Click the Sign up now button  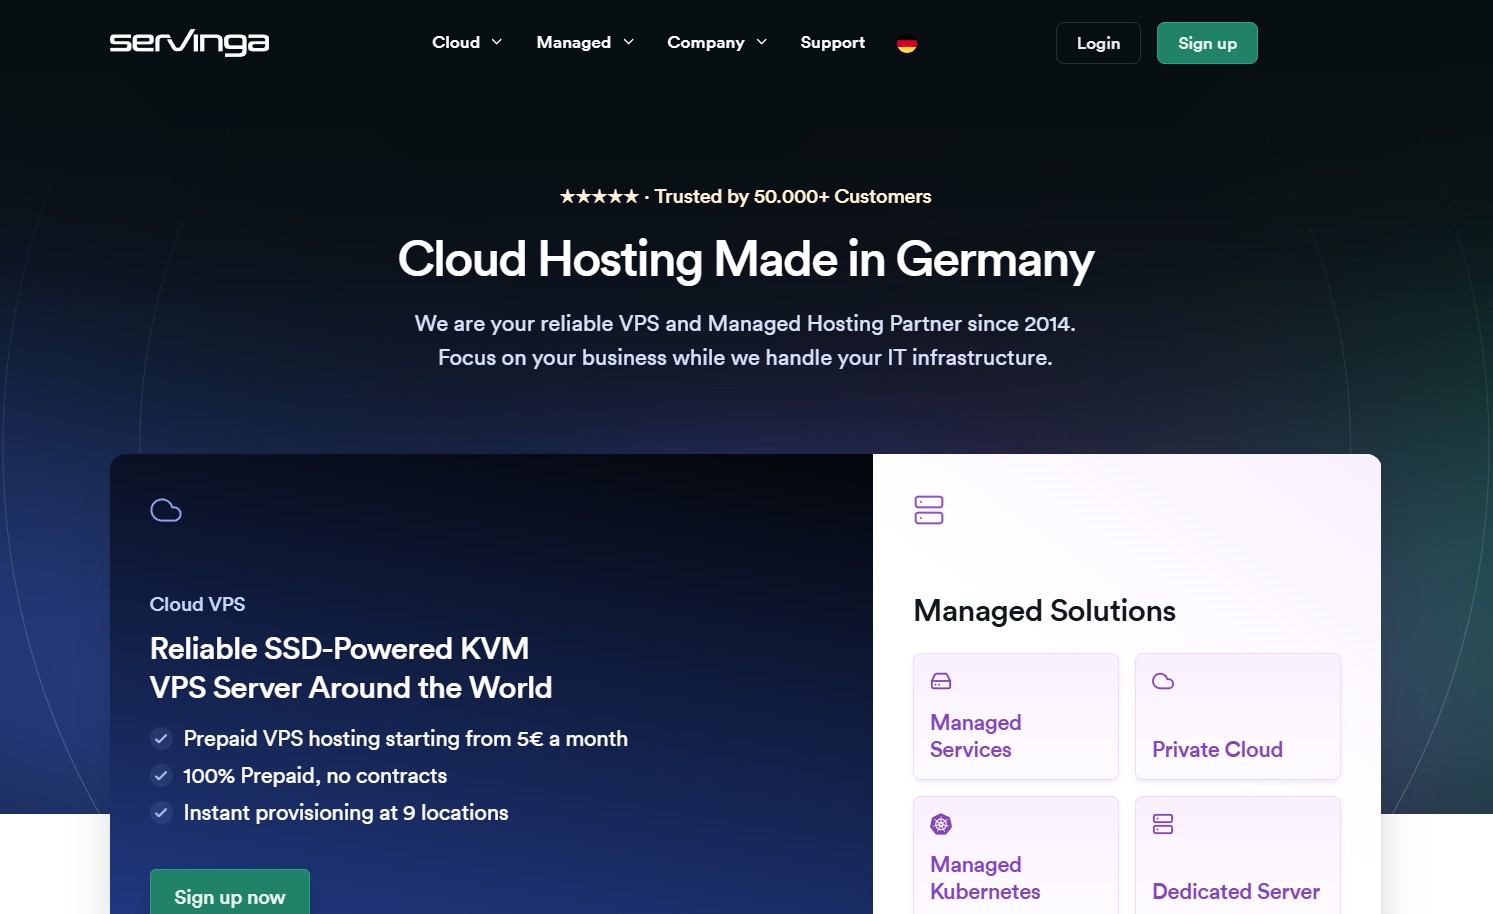point(230,892)
